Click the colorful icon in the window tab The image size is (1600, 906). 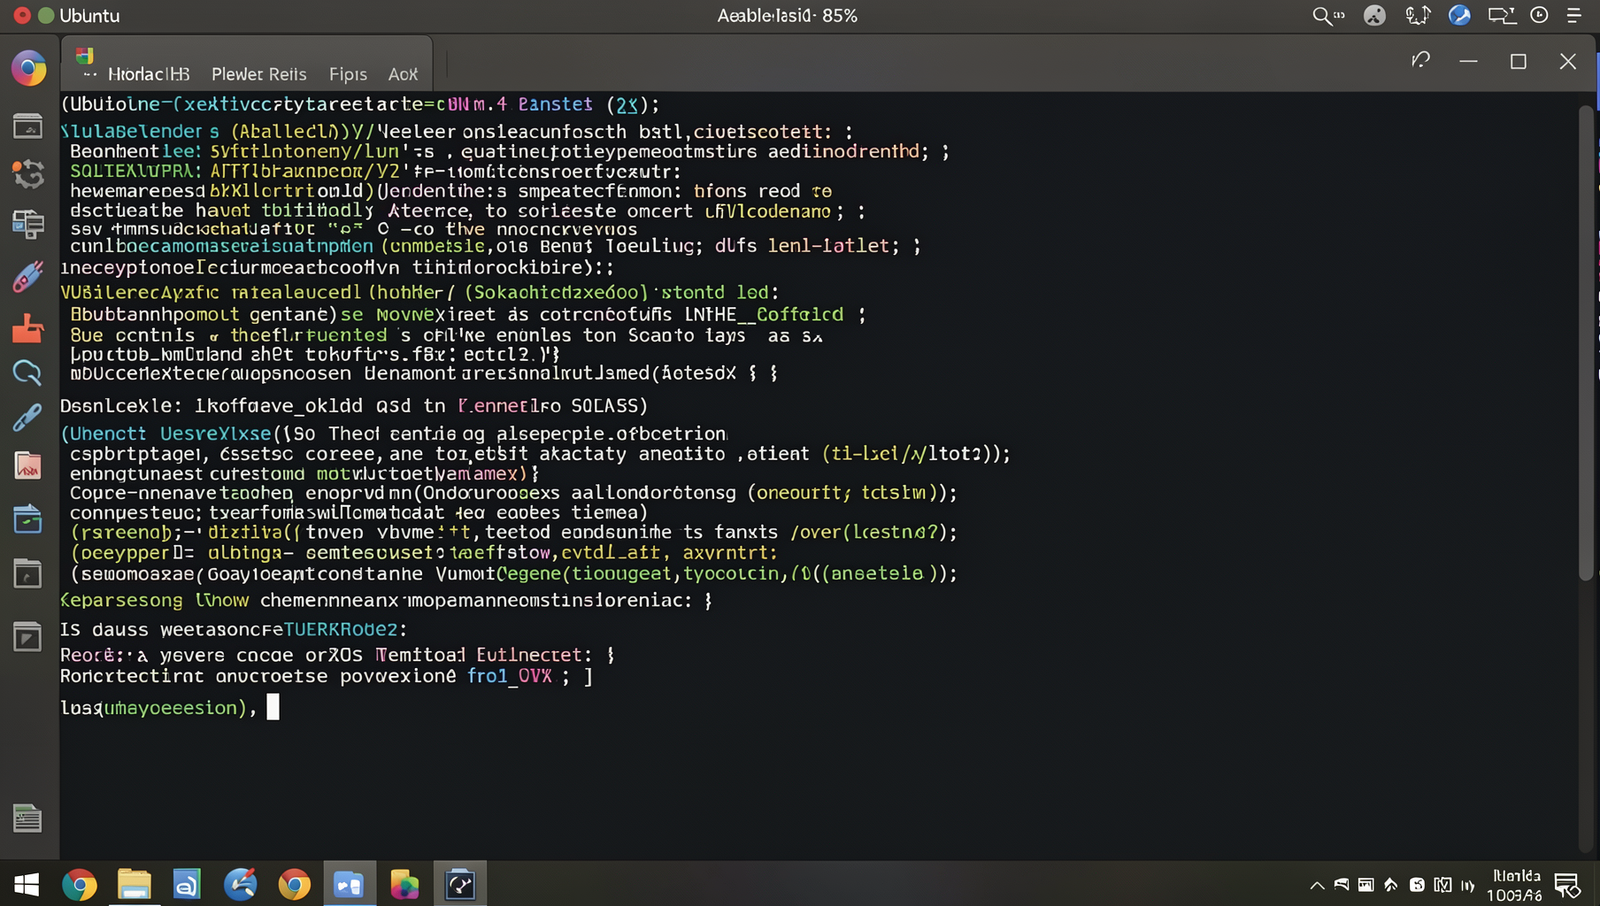tap(85, 56)
